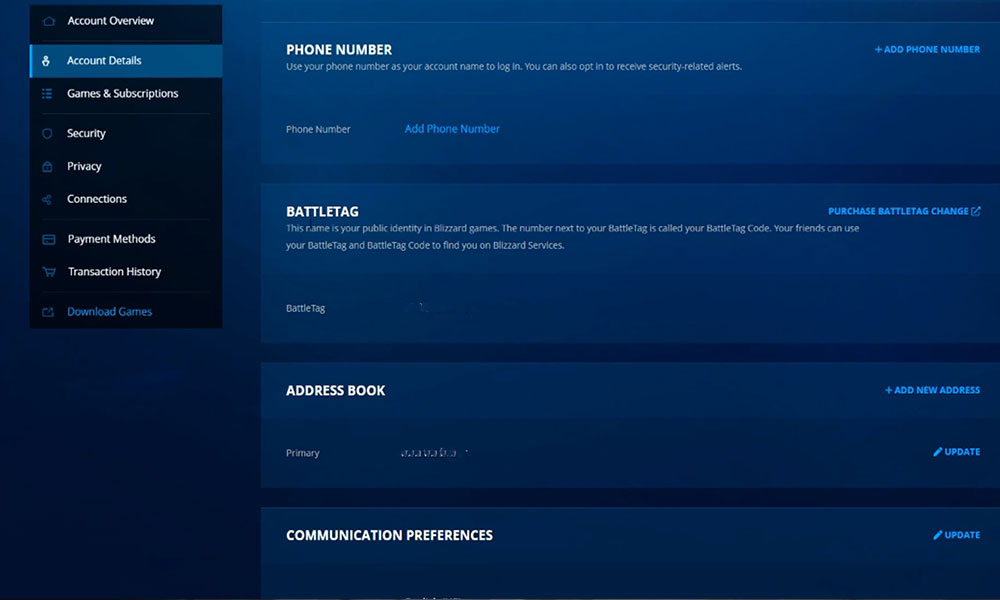
Task: Click the external-link icon beside Download Games
Action: 48,312
